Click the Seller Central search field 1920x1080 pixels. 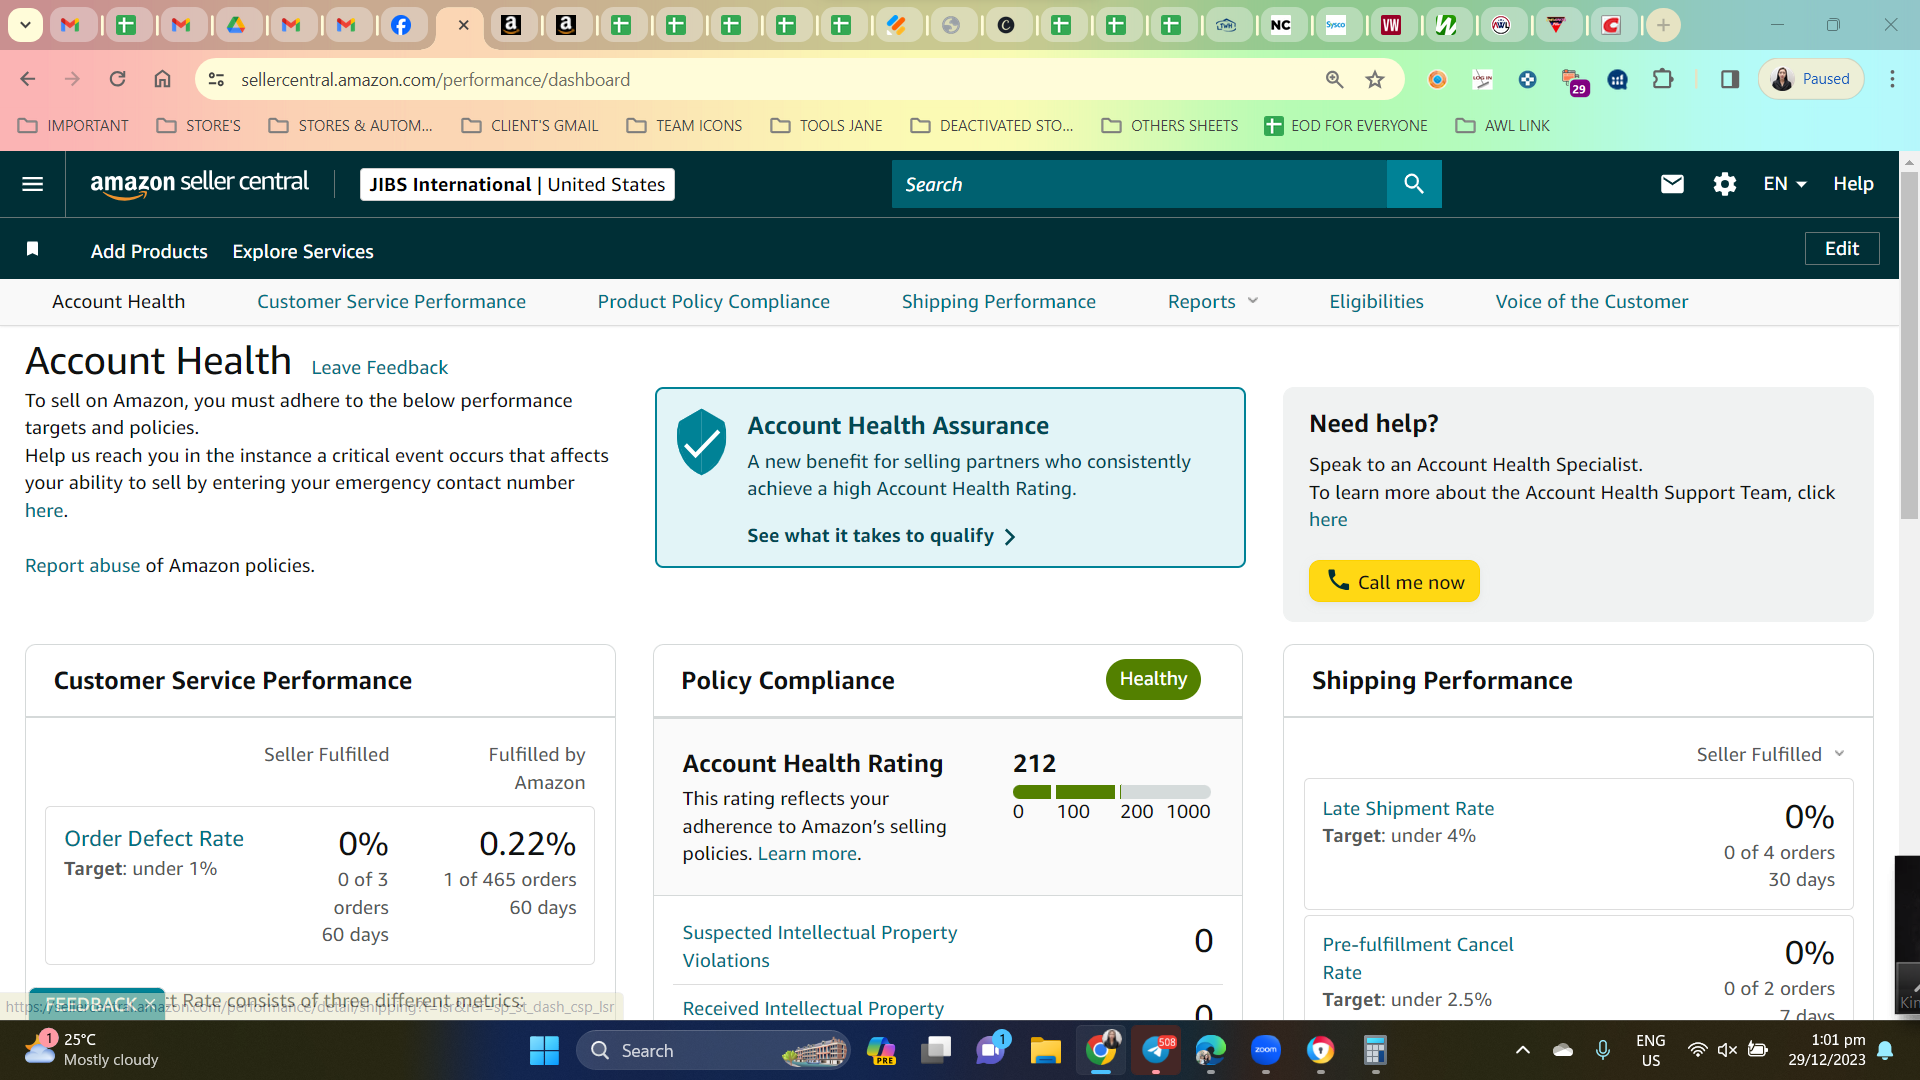(1139, 184)
